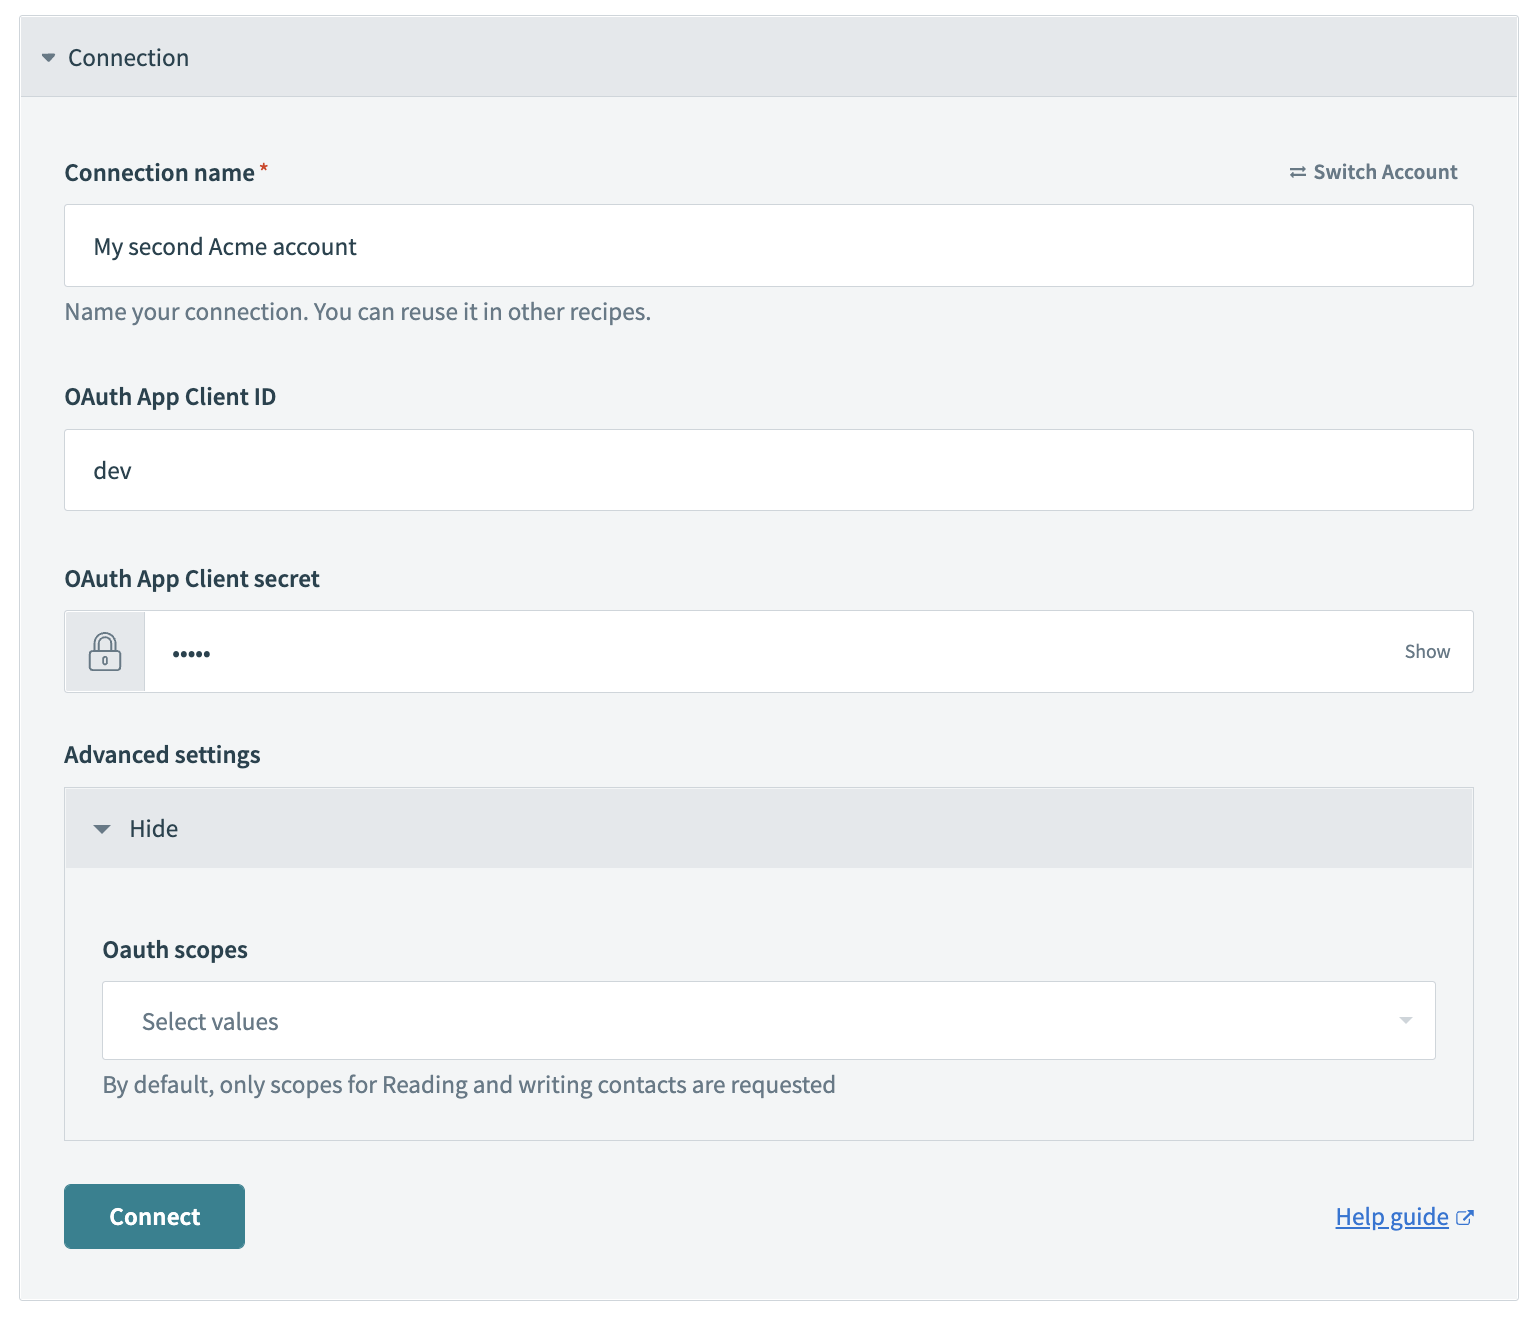Click the Connection title text

pos(128,57)
